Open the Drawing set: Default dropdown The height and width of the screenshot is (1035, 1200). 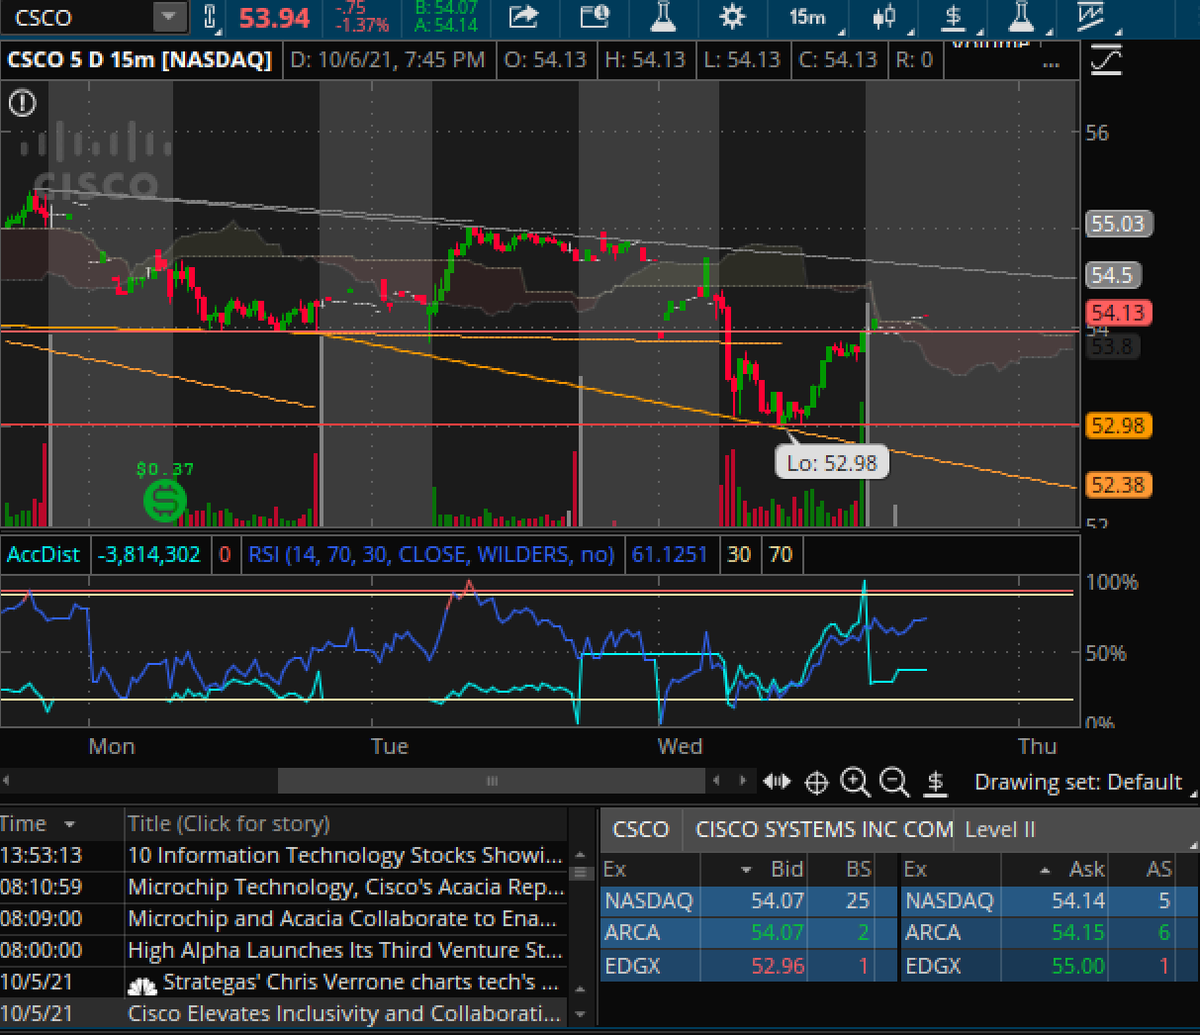coord(1085,782)
